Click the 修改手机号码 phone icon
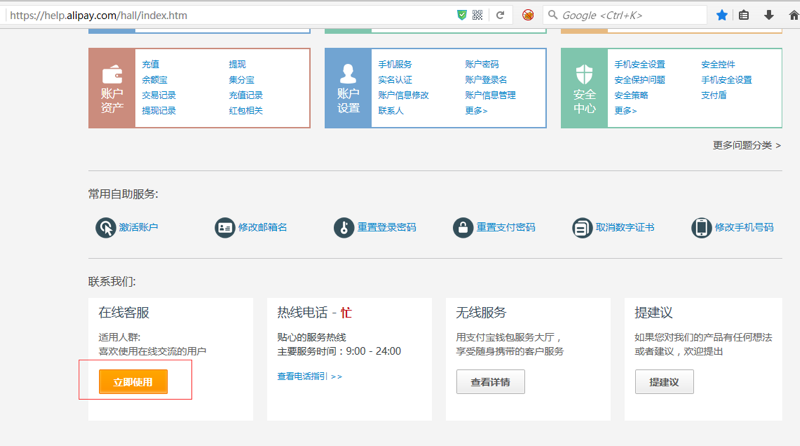 click(702, 228)
